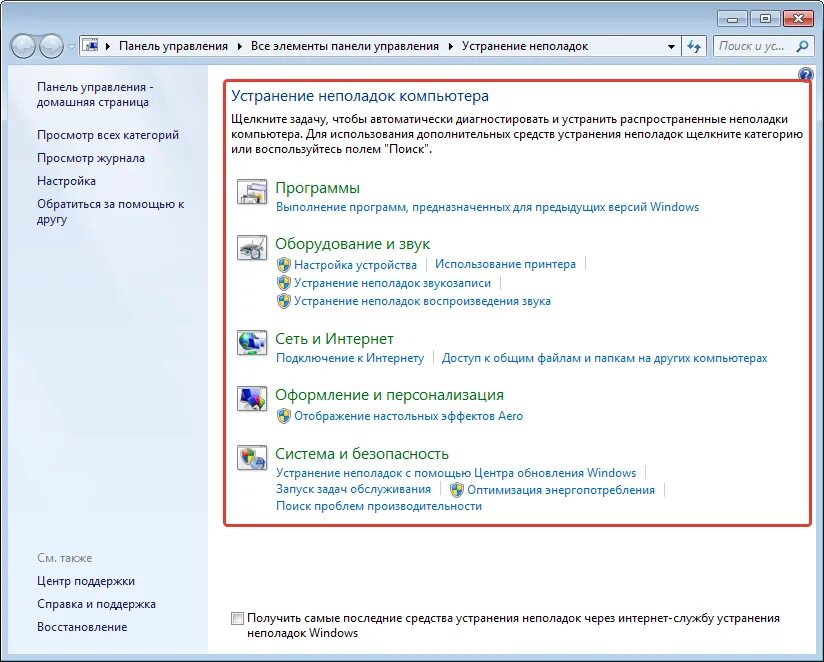
Task: Expand arrow after Панель управления breadcrumb
Action: (x=240, y=46)
